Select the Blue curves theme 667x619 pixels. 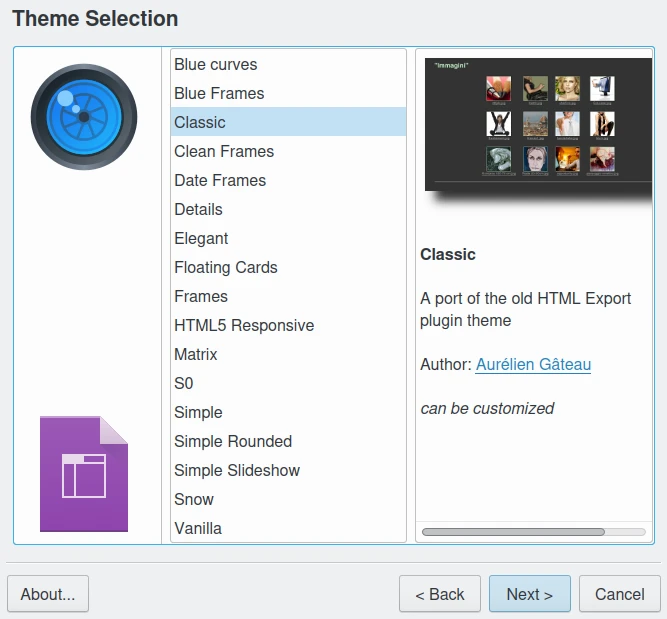tap(216, 64)
